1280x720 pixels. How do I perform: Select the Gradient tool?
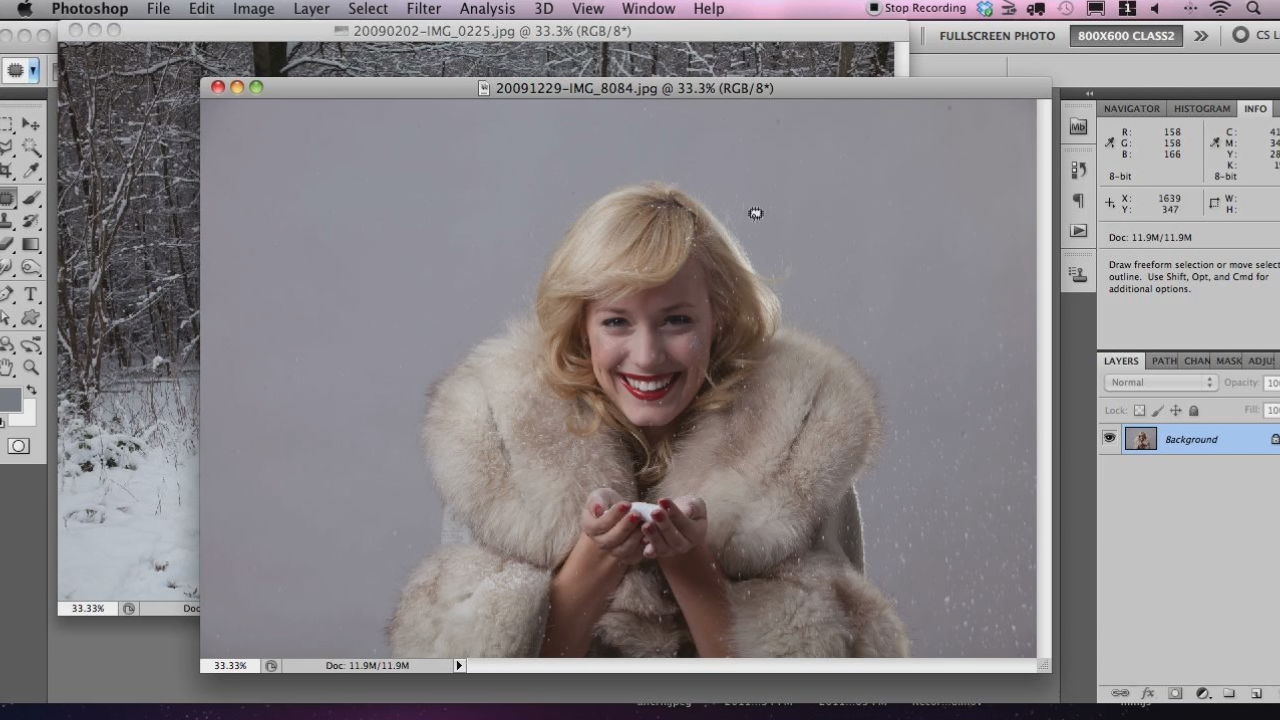32,245
